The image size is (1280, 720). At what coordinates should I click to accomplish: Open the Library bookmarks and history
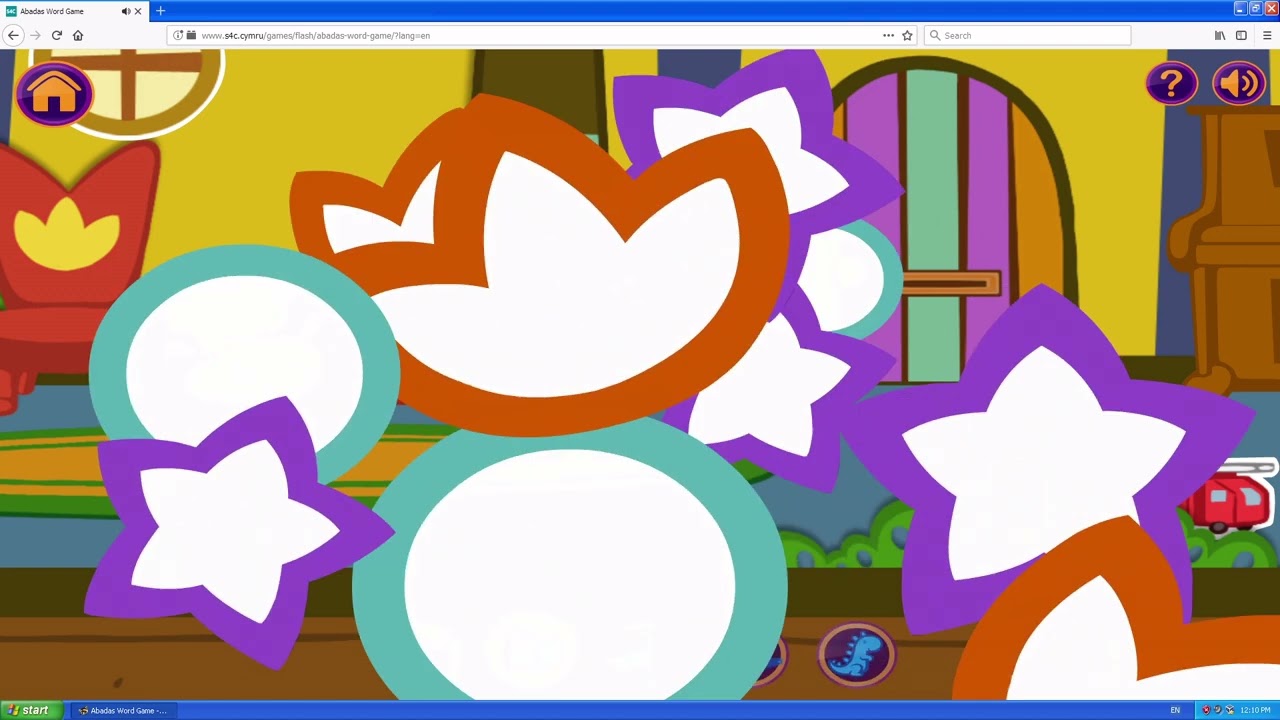[1220, 35]
